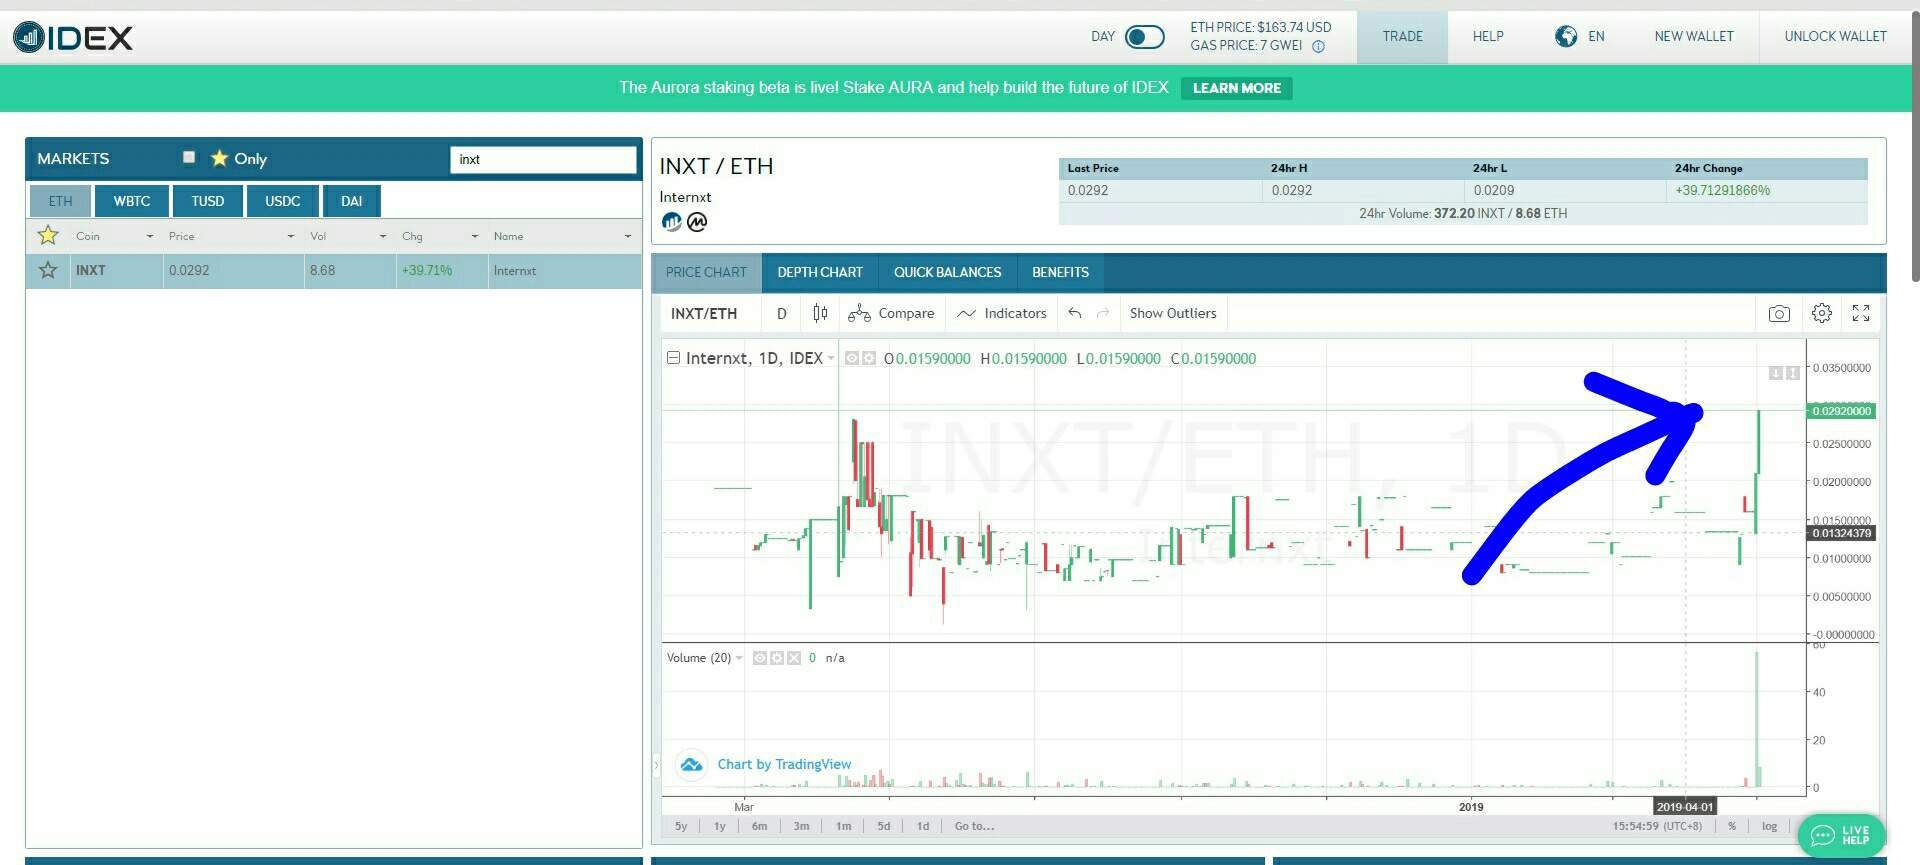This screenshot has height=865, width=1920.
Task: Open the IDEX info icon under Internxt
Action: click(671, 222)
